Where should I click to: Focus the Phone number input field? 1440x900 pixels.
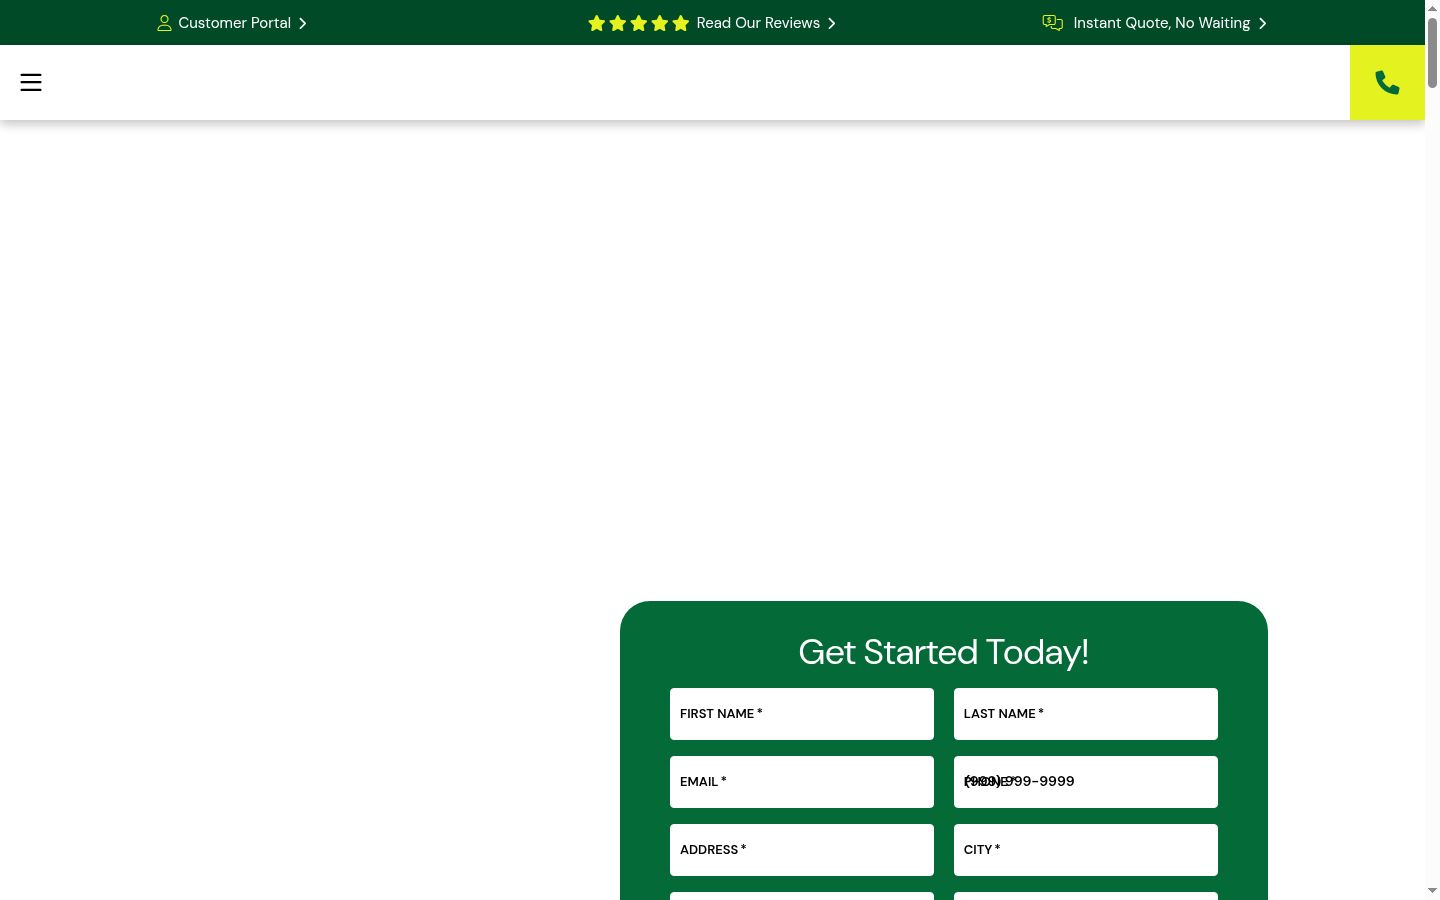1086,782
